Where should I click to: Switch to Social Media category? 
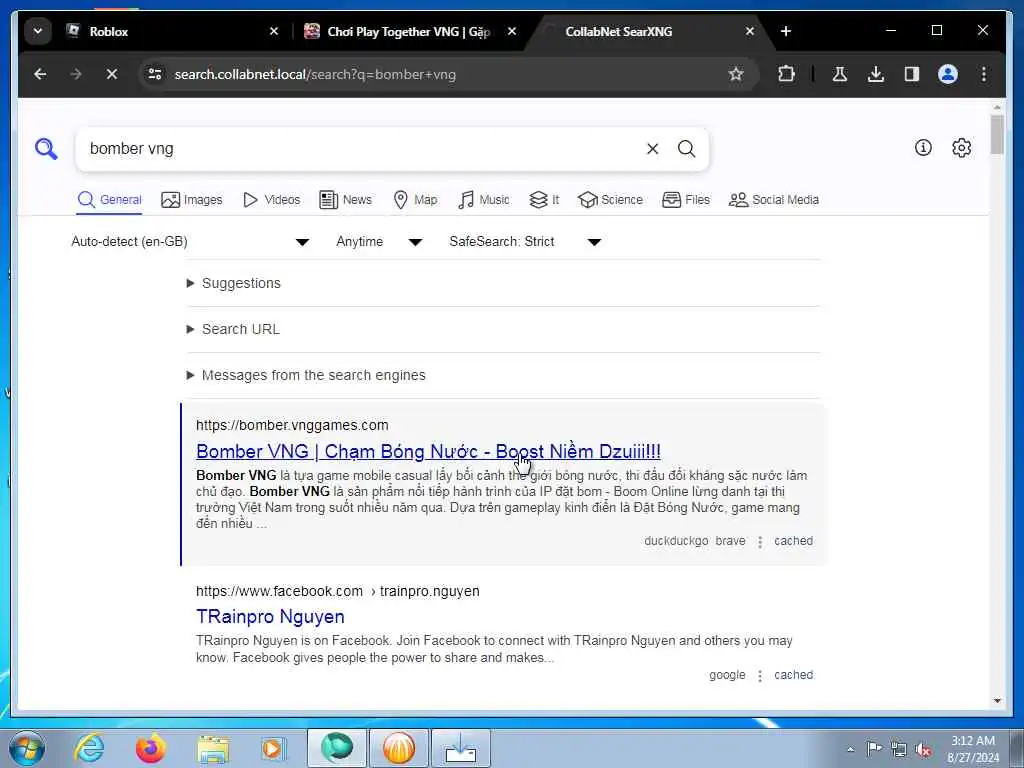point(774,200)
